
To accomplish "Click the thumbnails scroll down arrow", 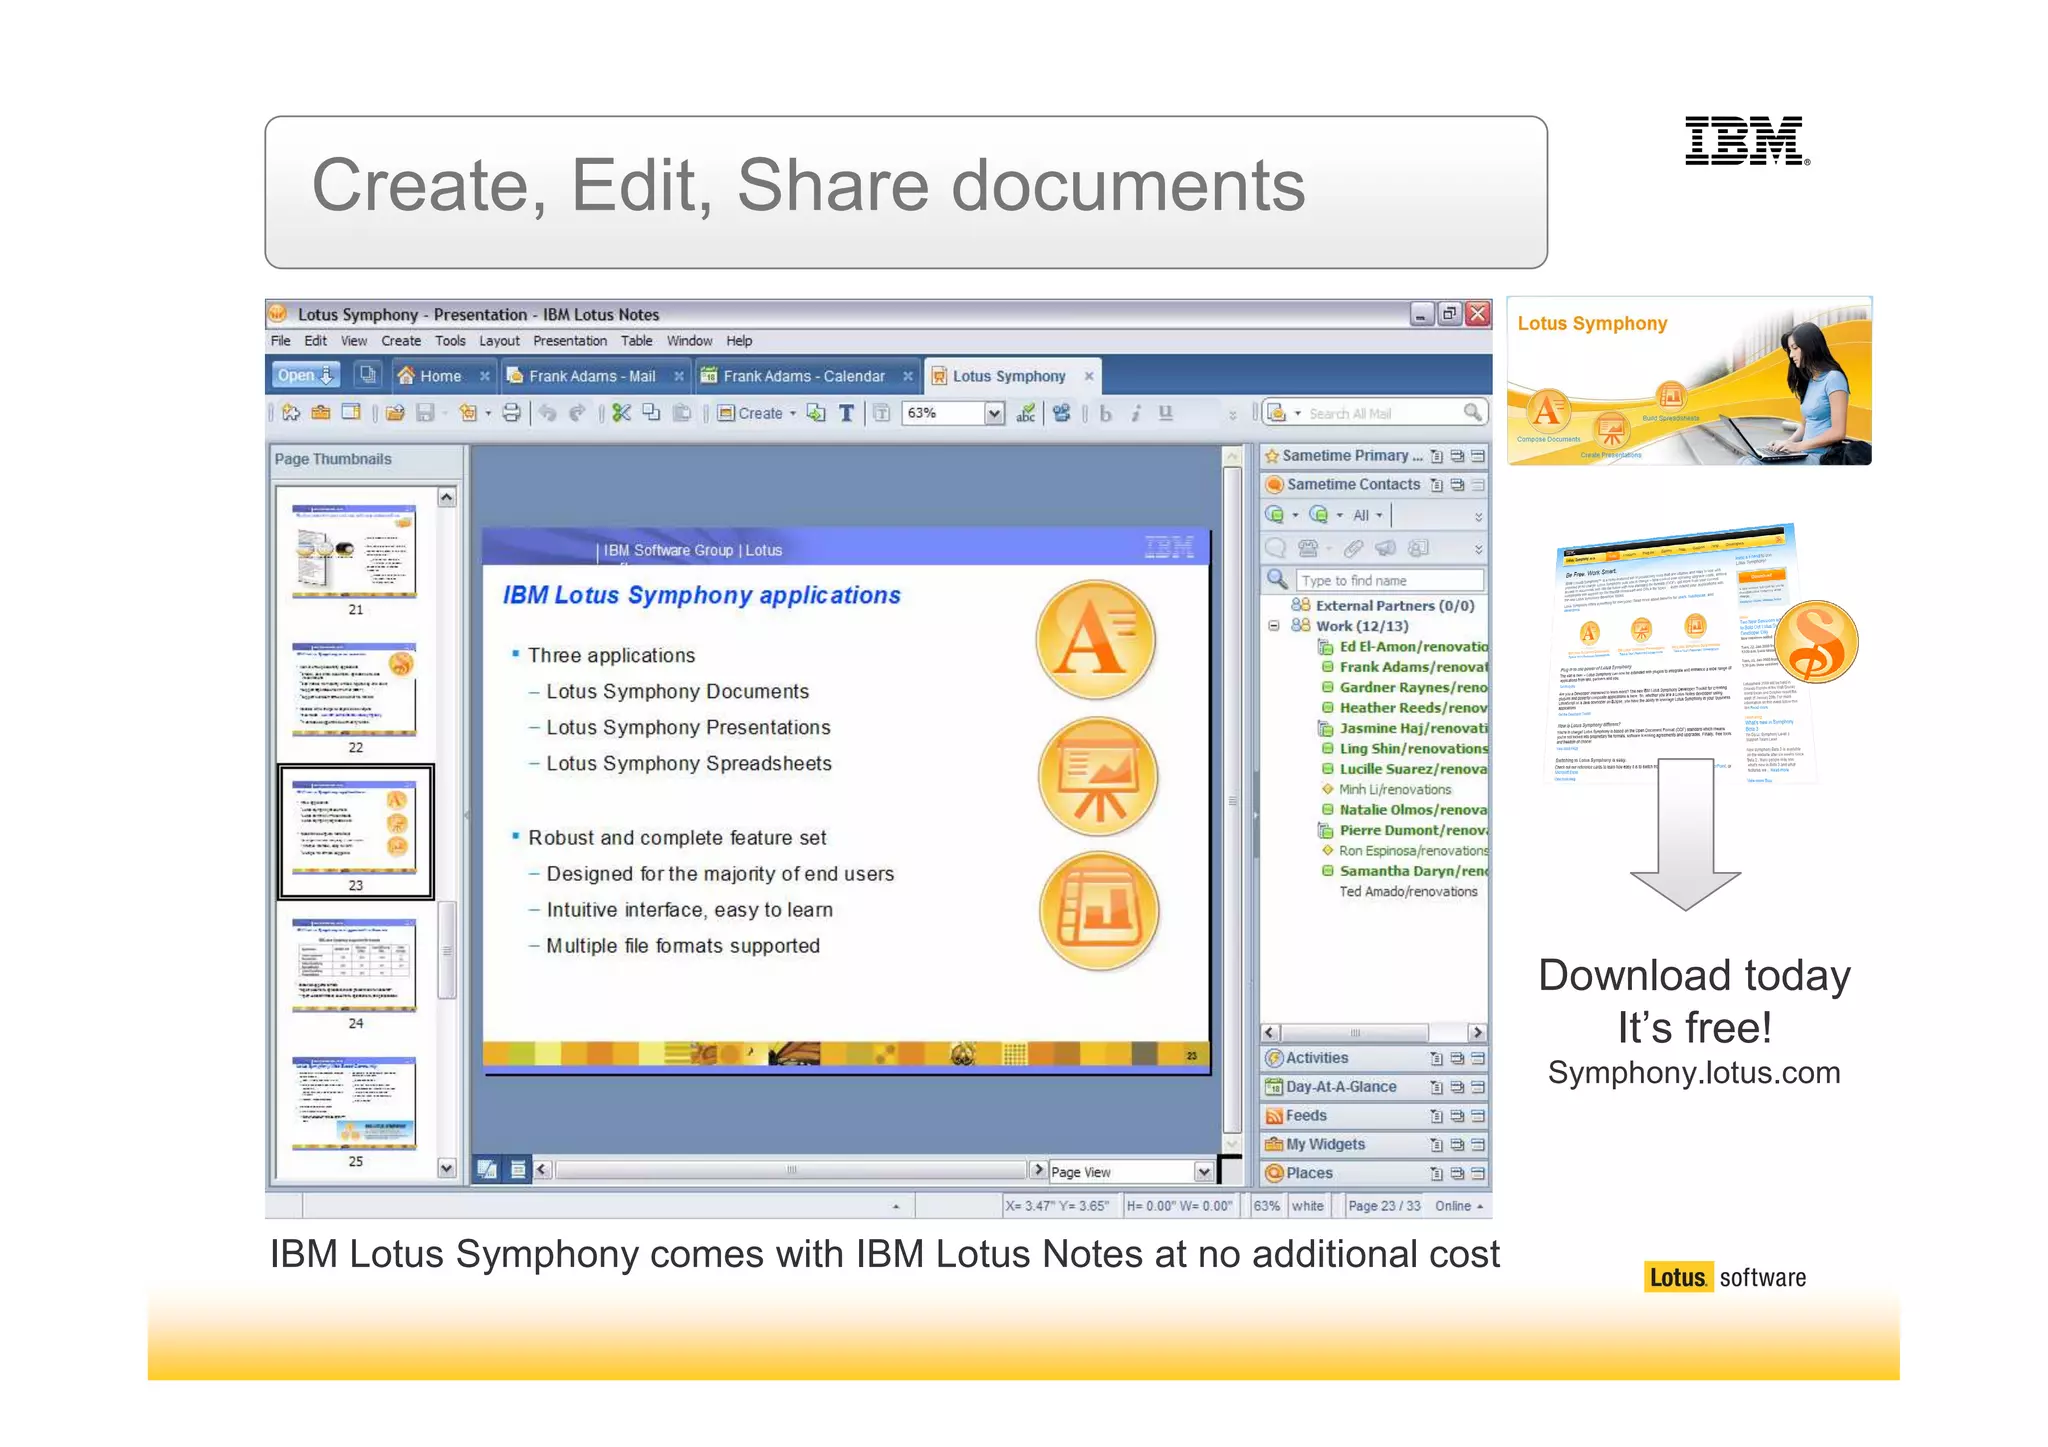I will 447,1167.
